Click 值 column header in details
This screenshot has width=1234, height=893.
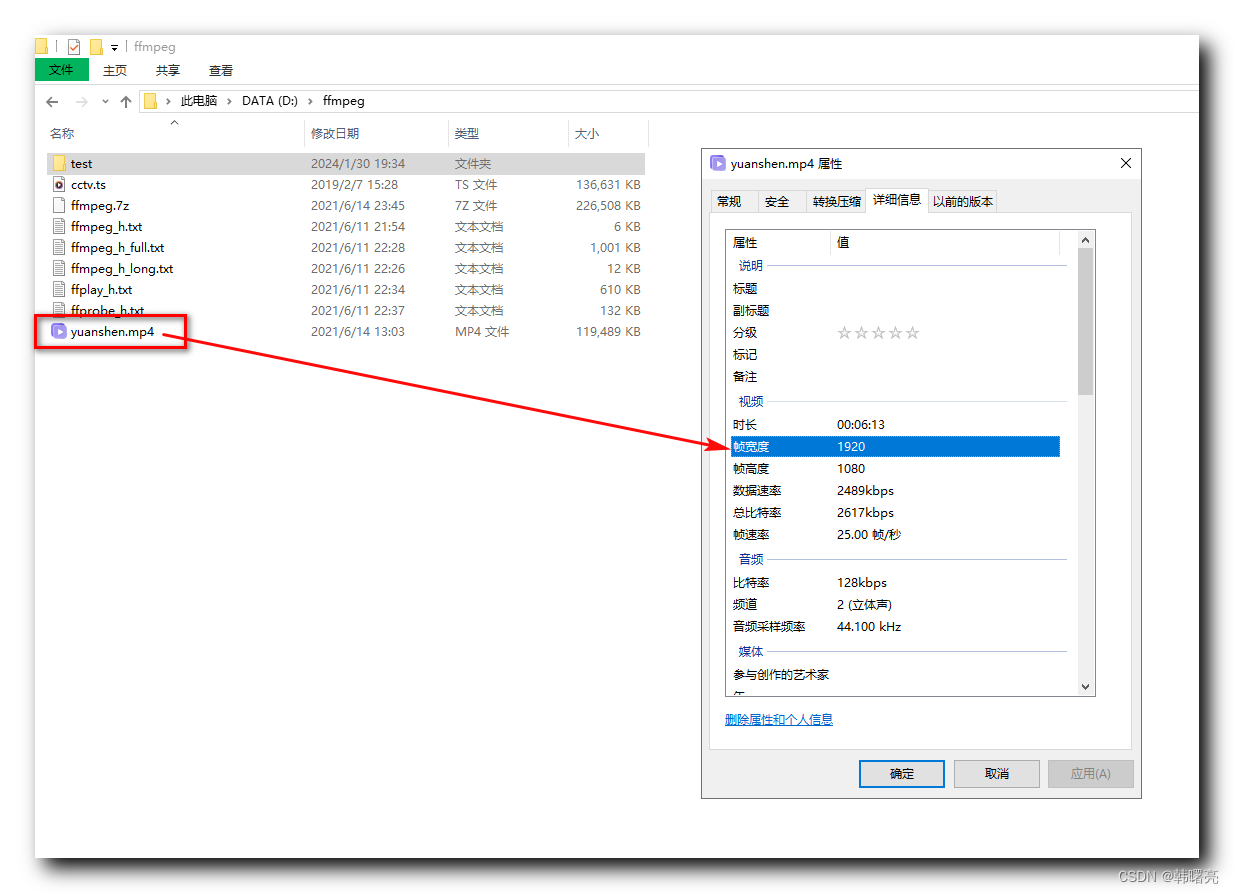(945, 243)
